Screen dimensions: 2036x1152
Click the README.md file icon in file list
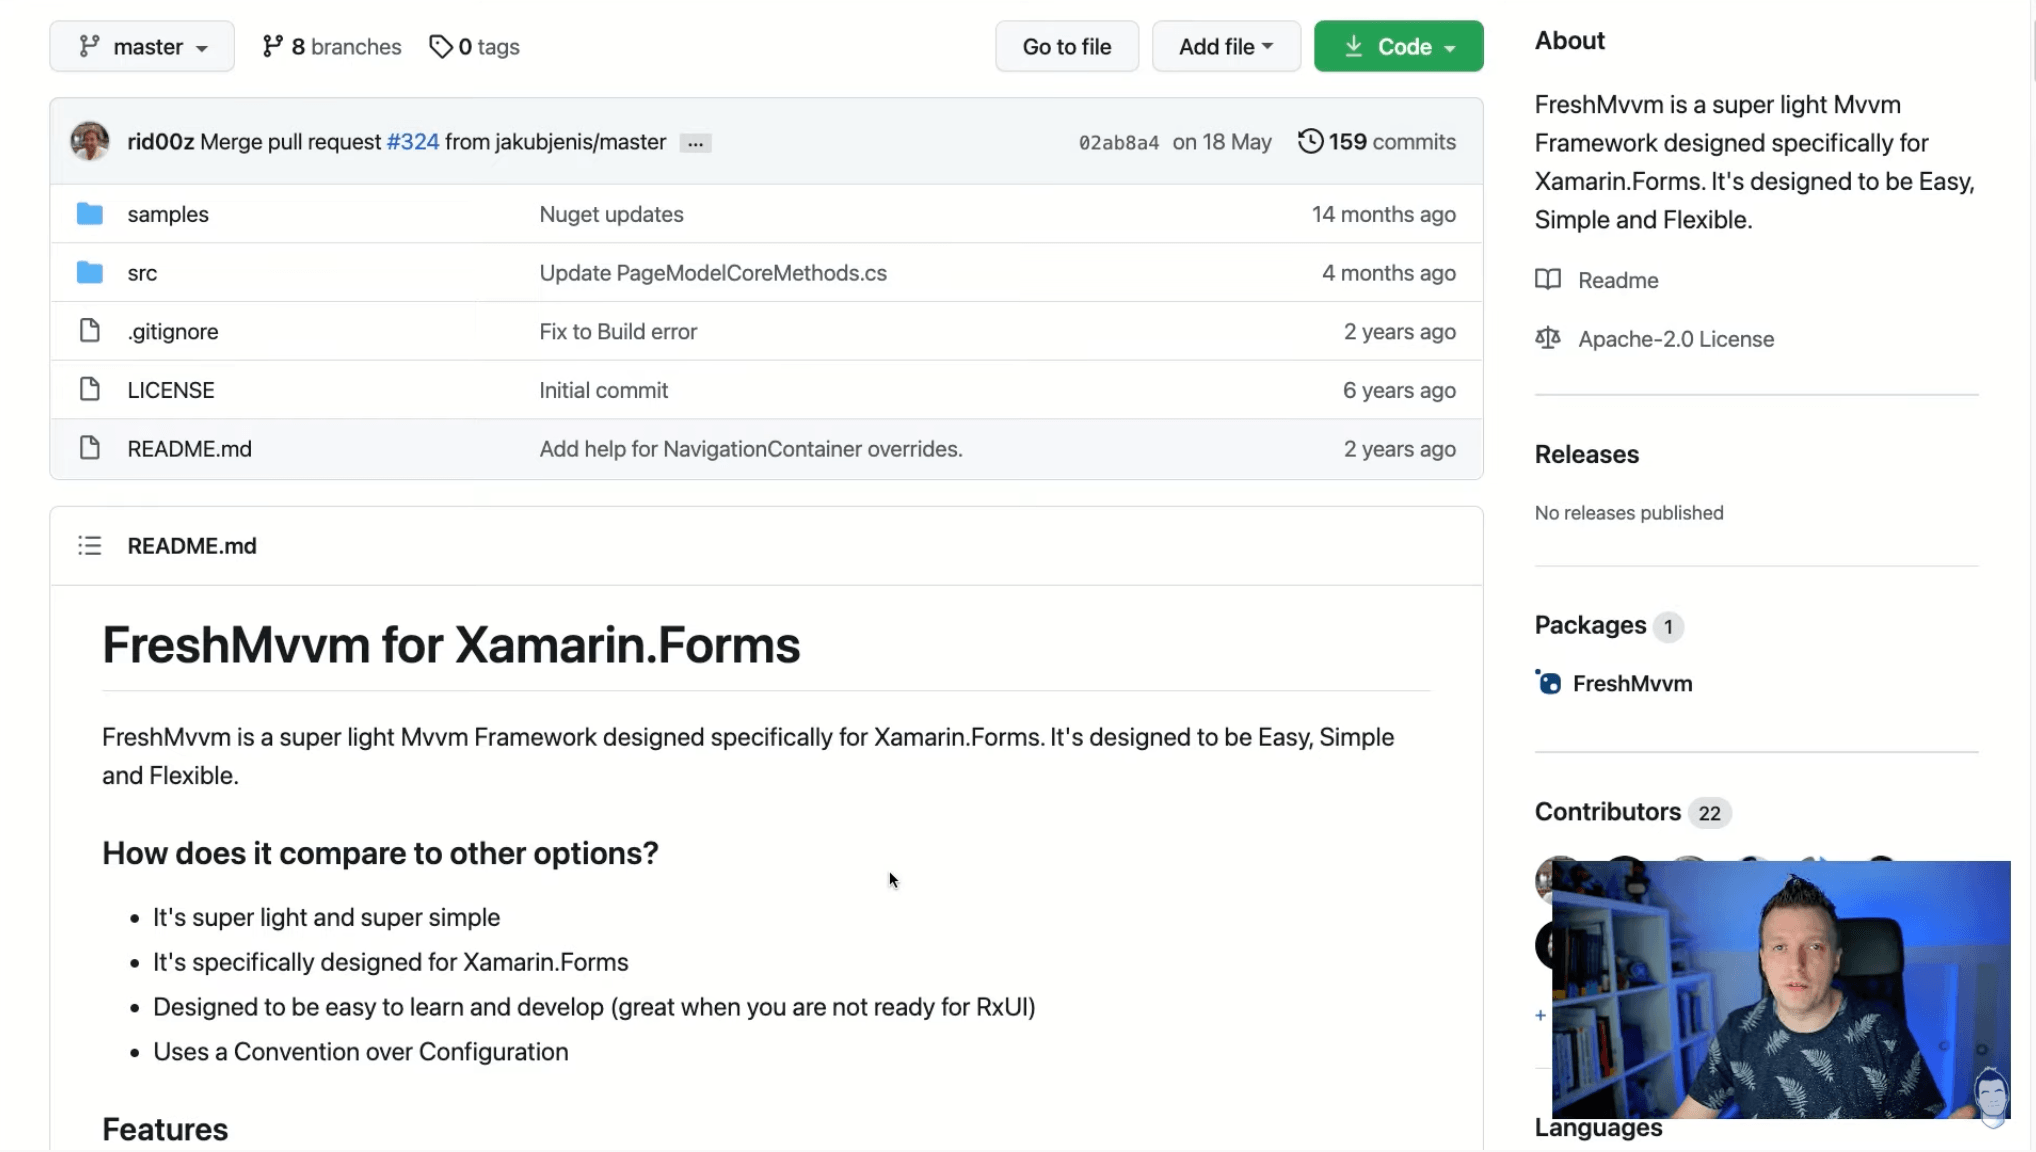[x=90, y=447]
